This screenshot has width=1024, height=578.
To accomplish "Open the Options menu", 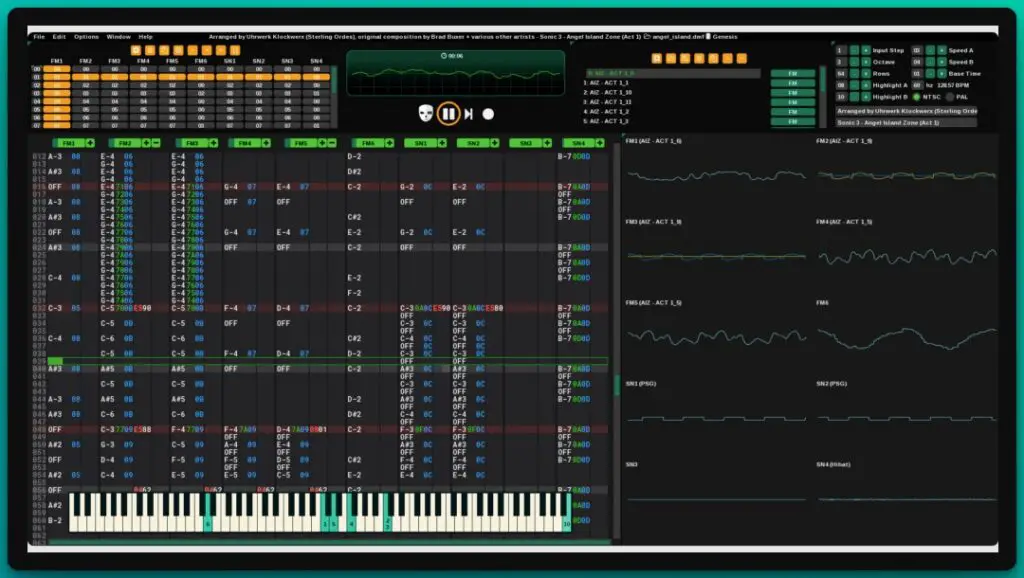I will click(x=86, y=36).
